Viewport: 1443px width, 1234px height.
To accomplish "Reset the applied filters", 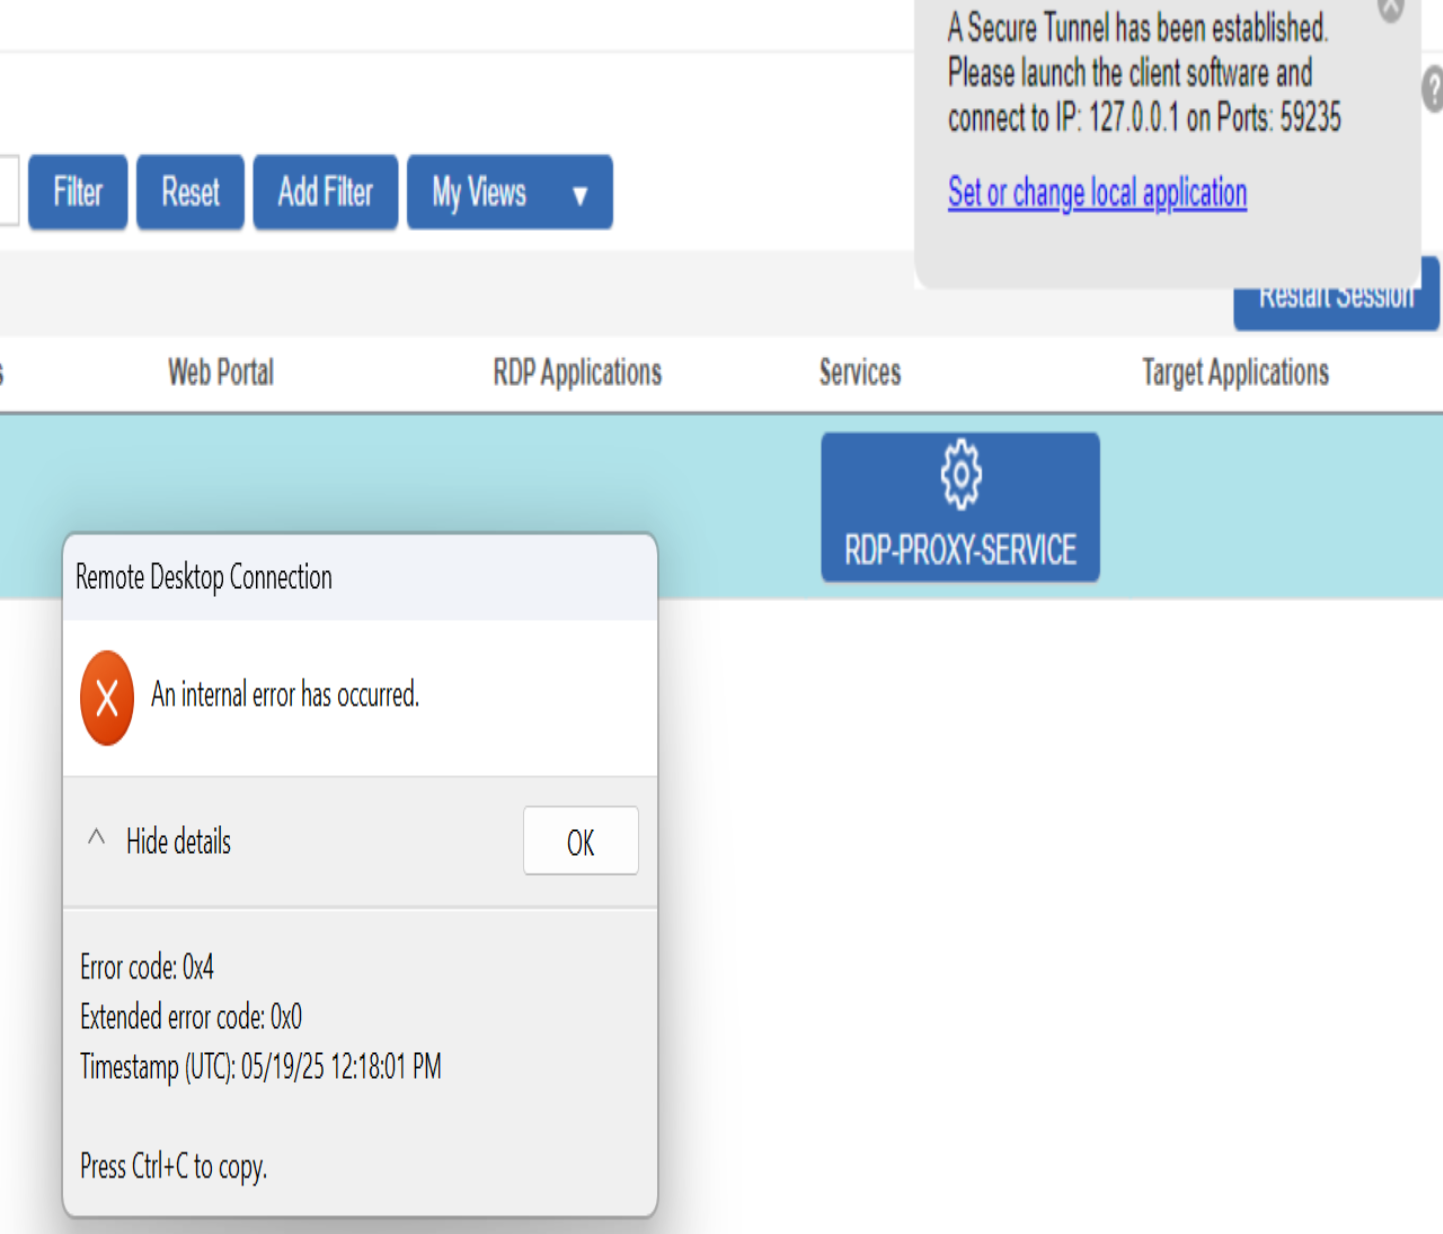I will 190,192.
